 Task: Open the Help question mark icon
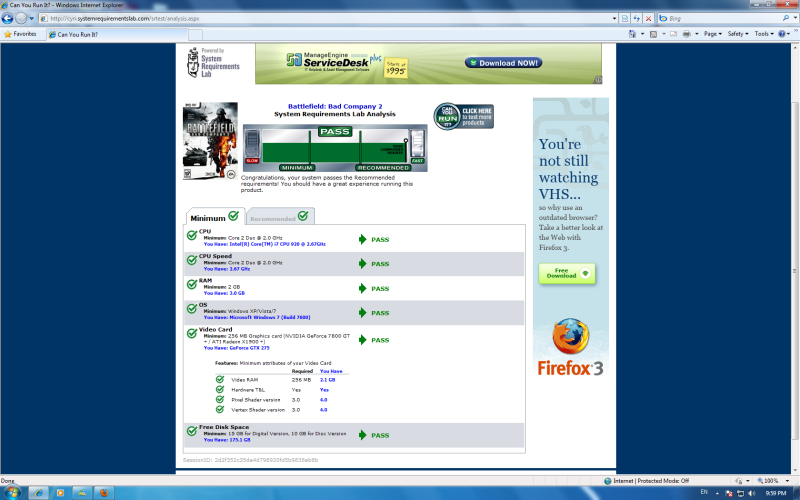coord(783,33)
